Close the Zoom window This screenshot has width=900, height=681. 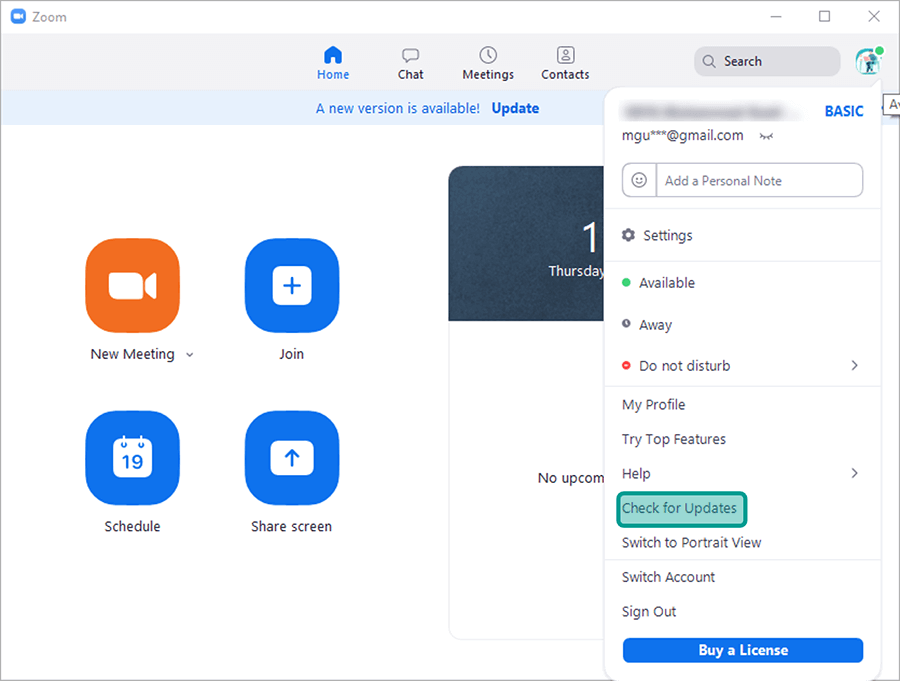[874, 17]
